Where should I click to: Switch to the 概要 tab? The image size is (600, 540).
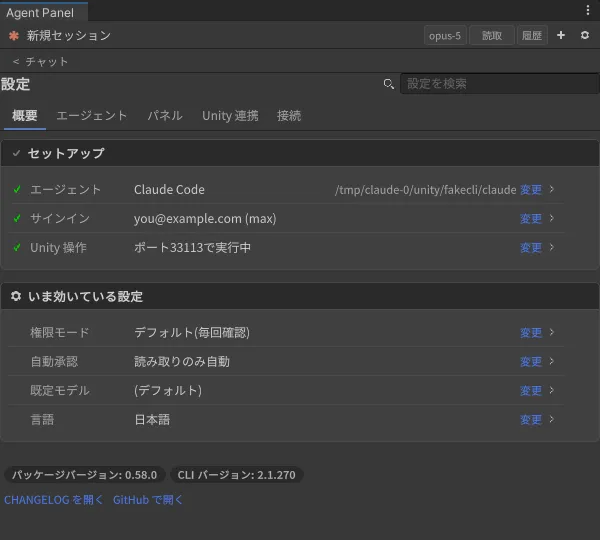click(x=25, y=116)
